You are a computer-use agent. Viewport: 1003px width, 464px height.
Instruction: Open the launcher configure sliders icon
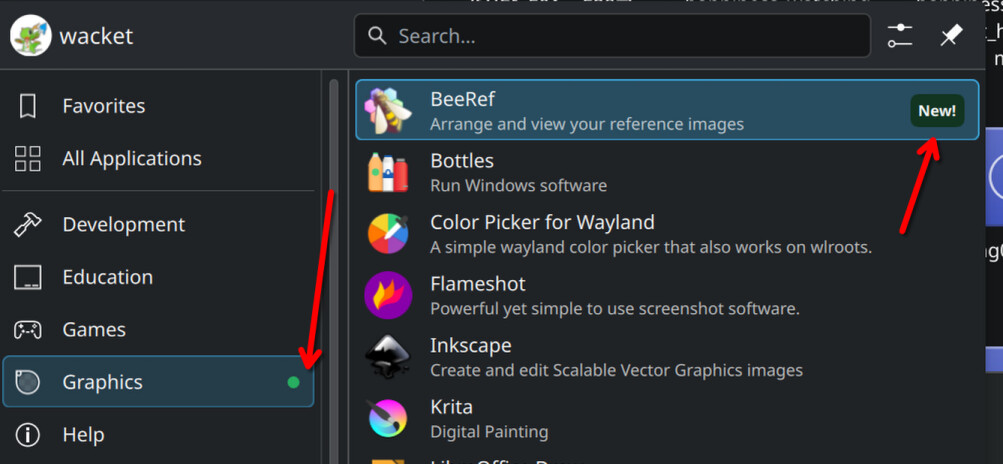coord(900,36)
